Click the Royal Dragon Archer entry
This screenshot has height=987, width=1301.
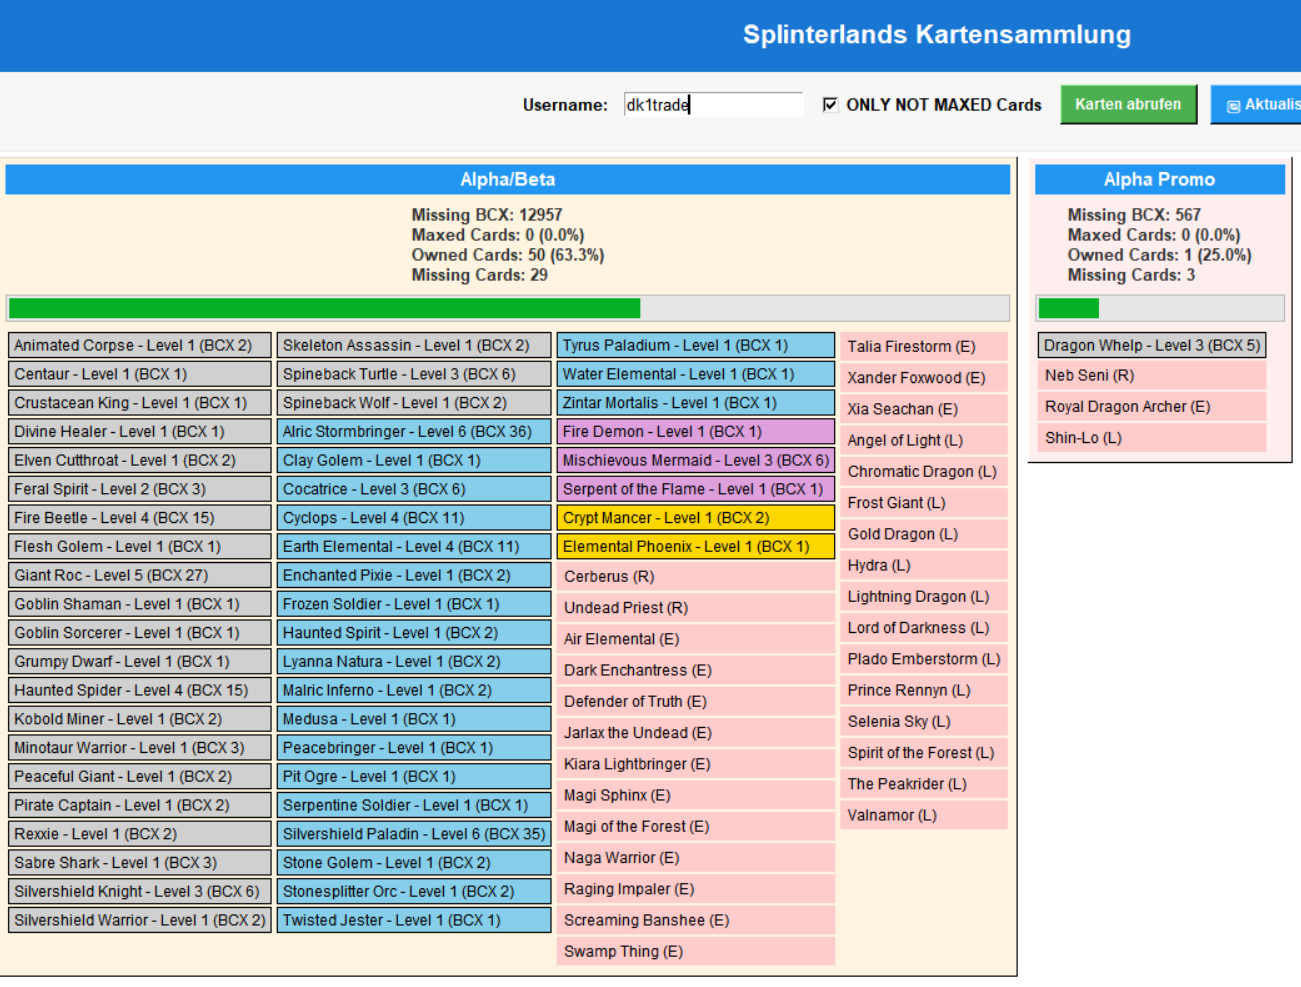click(1151, 407)
